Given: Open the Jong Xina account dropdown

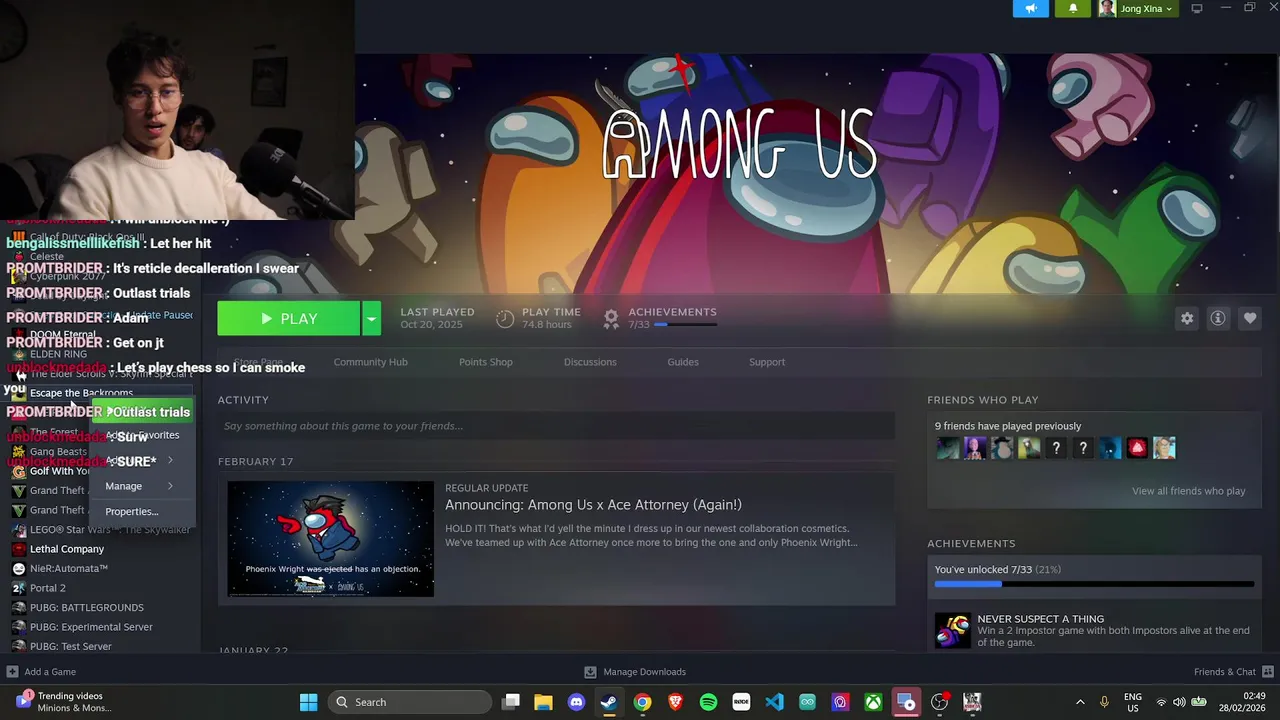Looking at the screenshot, I should click(1136, 9).
